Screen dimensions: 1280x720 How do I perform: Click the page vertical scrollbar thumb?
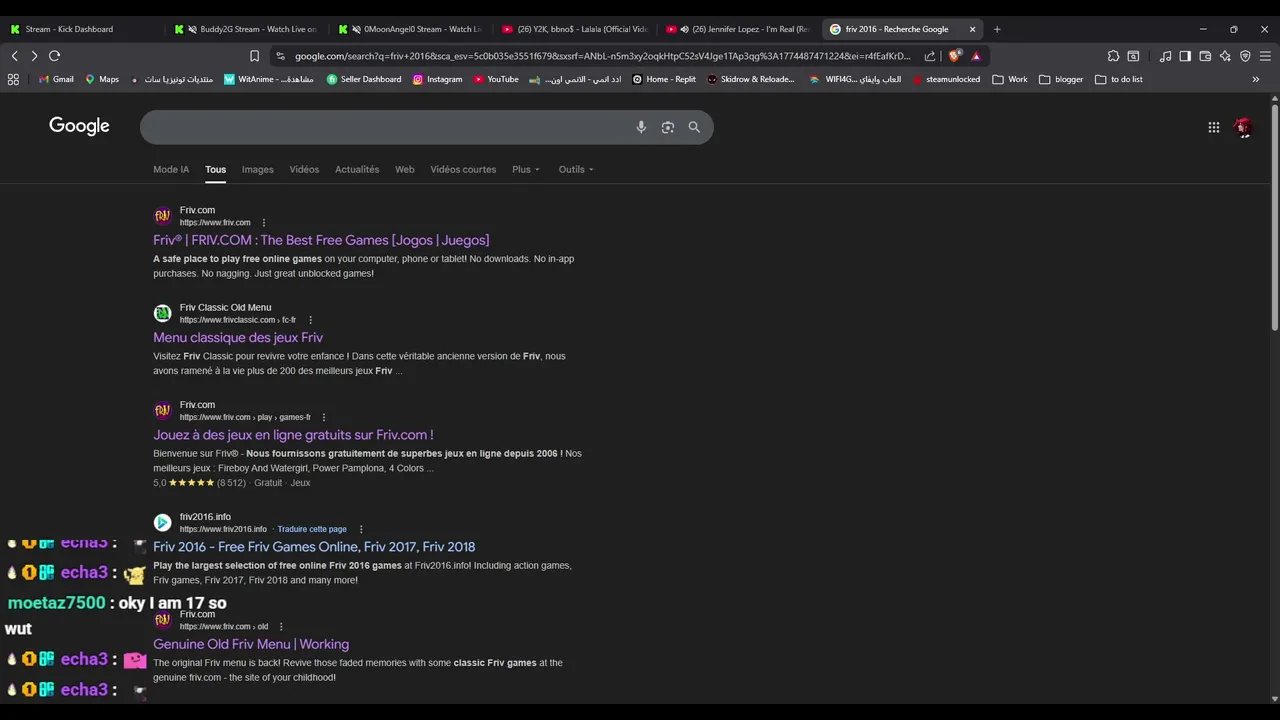1274,215
